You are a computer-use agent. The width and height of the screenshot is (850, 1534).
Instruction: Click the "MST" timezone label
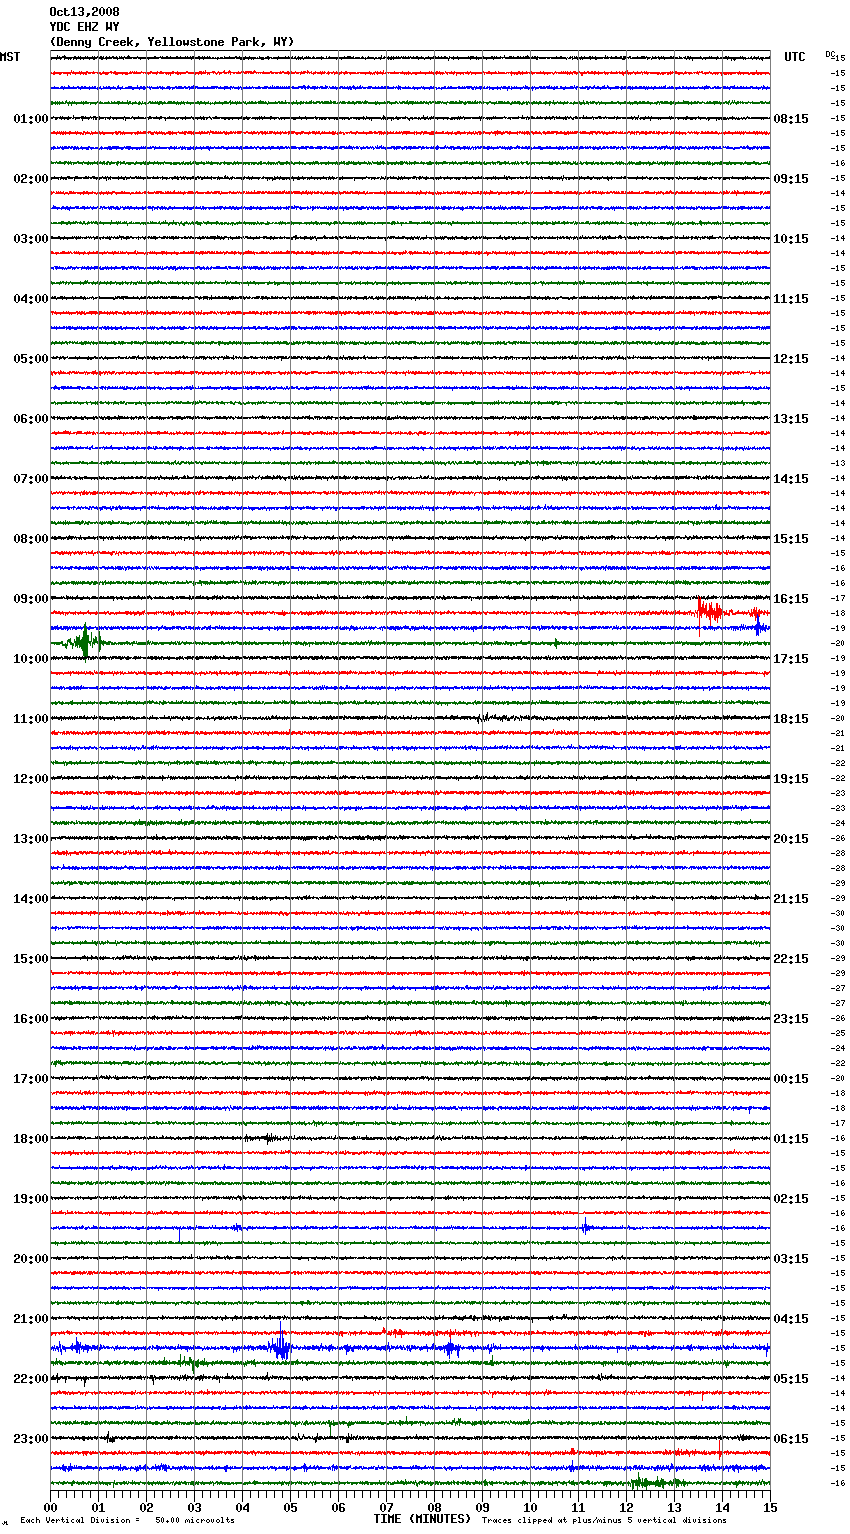click(10, 57)
